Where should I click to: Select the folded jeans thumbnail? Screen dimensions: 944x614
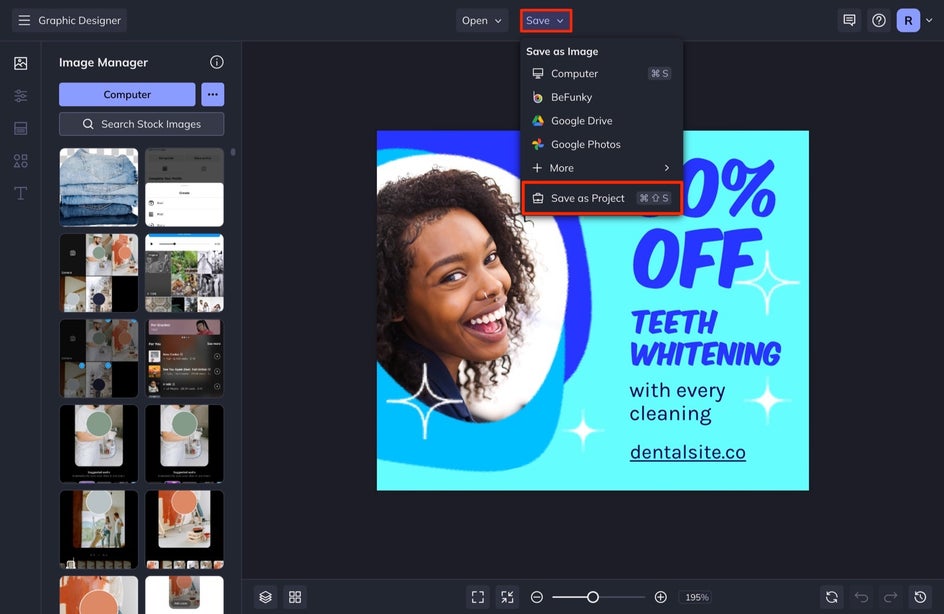(x=99, y=187)
